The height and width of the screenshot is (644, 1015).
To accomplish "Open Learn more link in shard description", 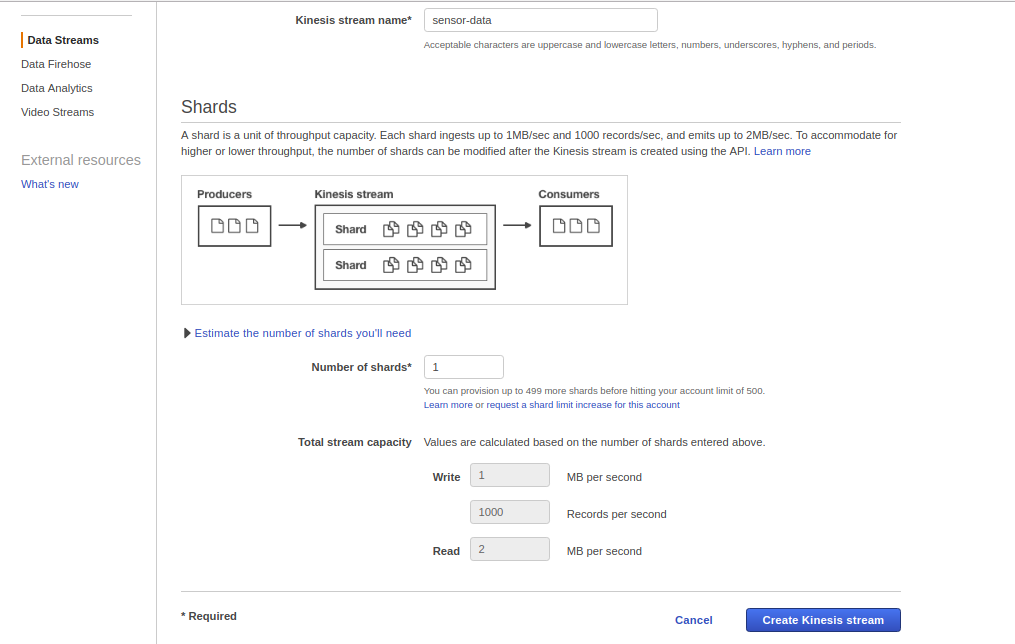I will pos(782,151).
